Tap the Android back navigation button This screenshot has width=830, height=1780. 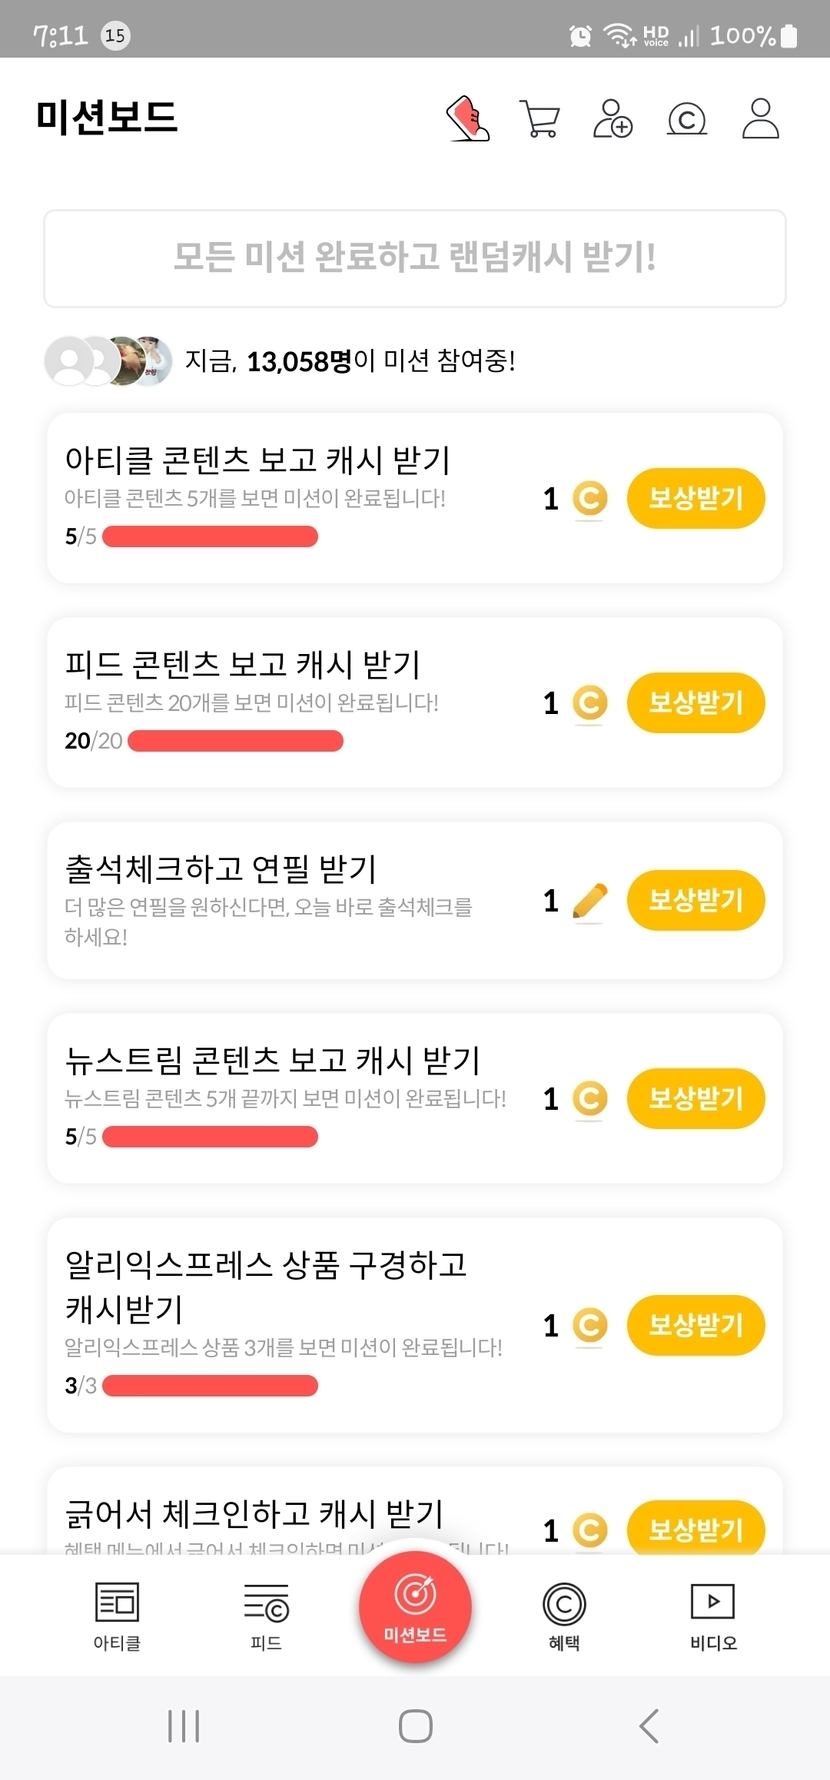point(649,1725)
